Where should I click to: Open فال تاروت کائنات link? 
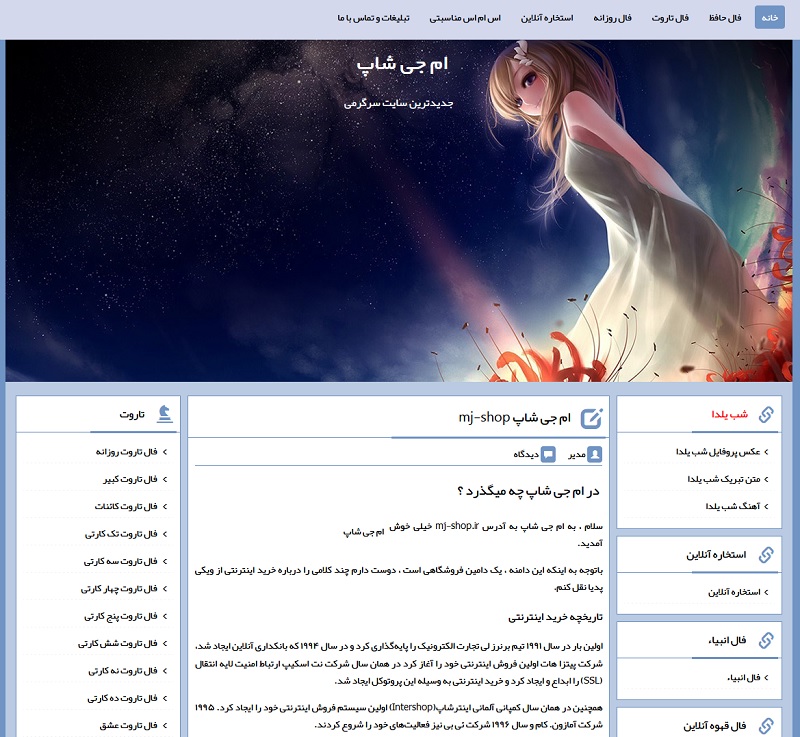[126, 506]
